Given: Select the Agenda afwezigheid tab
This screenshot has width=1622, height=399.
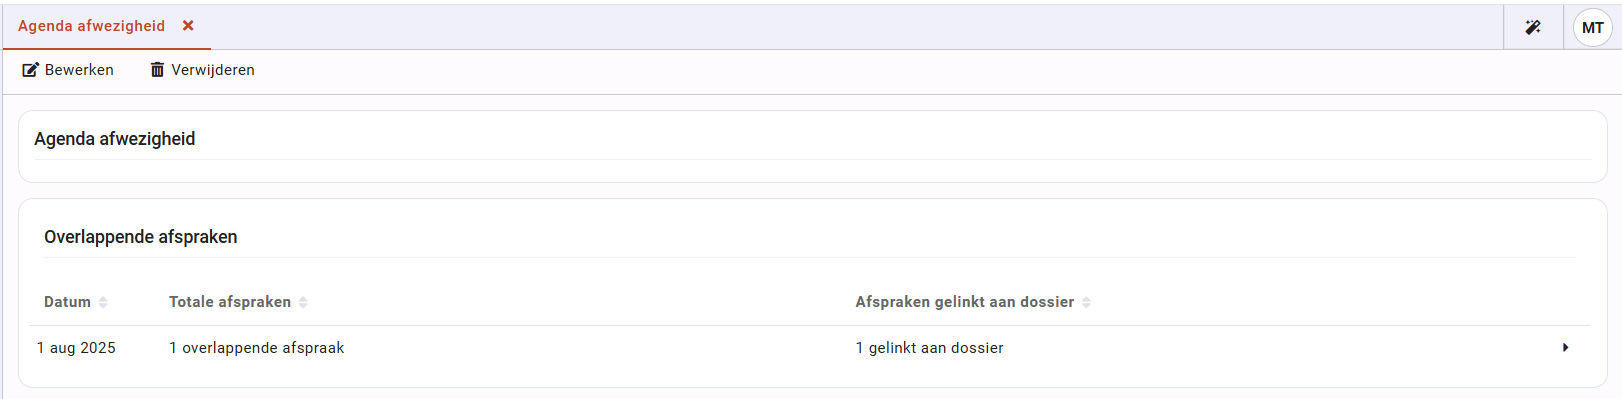Looking at the screenshot, I should (91, 26).
